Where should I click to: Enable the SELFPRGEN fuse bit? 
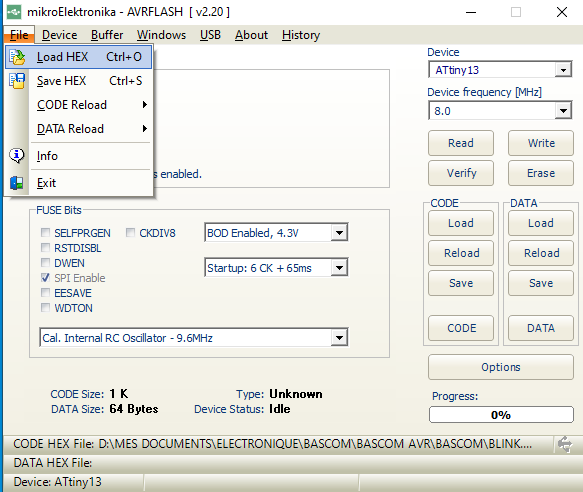point(45,233)
